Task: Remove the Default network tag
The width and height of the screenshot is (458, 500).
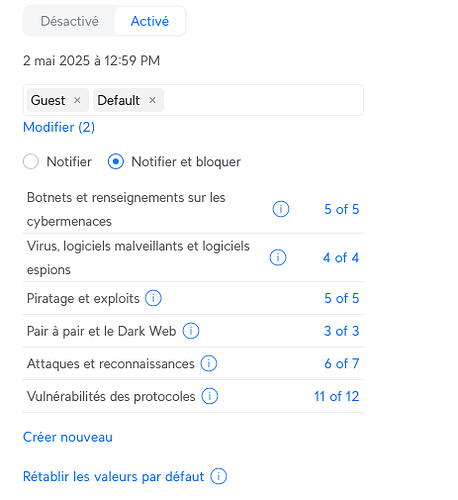Action: pos(152,100)
